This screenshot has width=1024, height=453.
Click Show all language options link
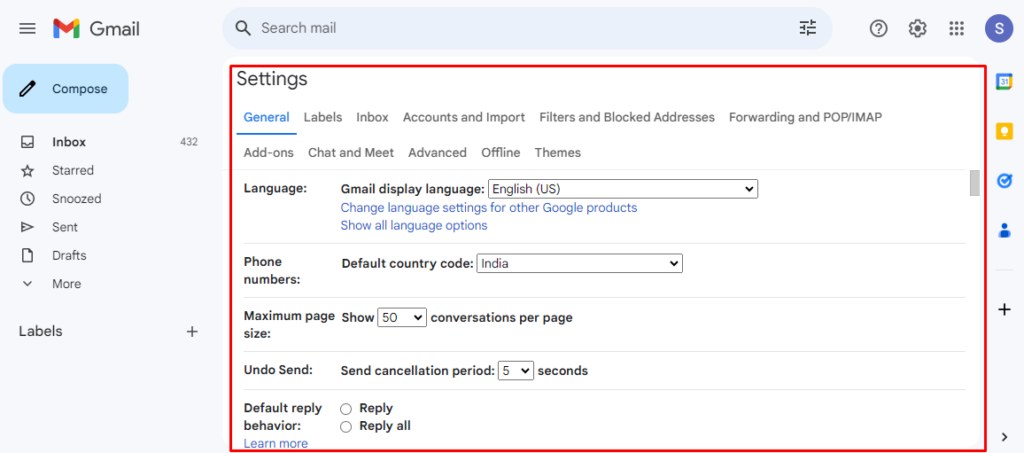point(414,225)
